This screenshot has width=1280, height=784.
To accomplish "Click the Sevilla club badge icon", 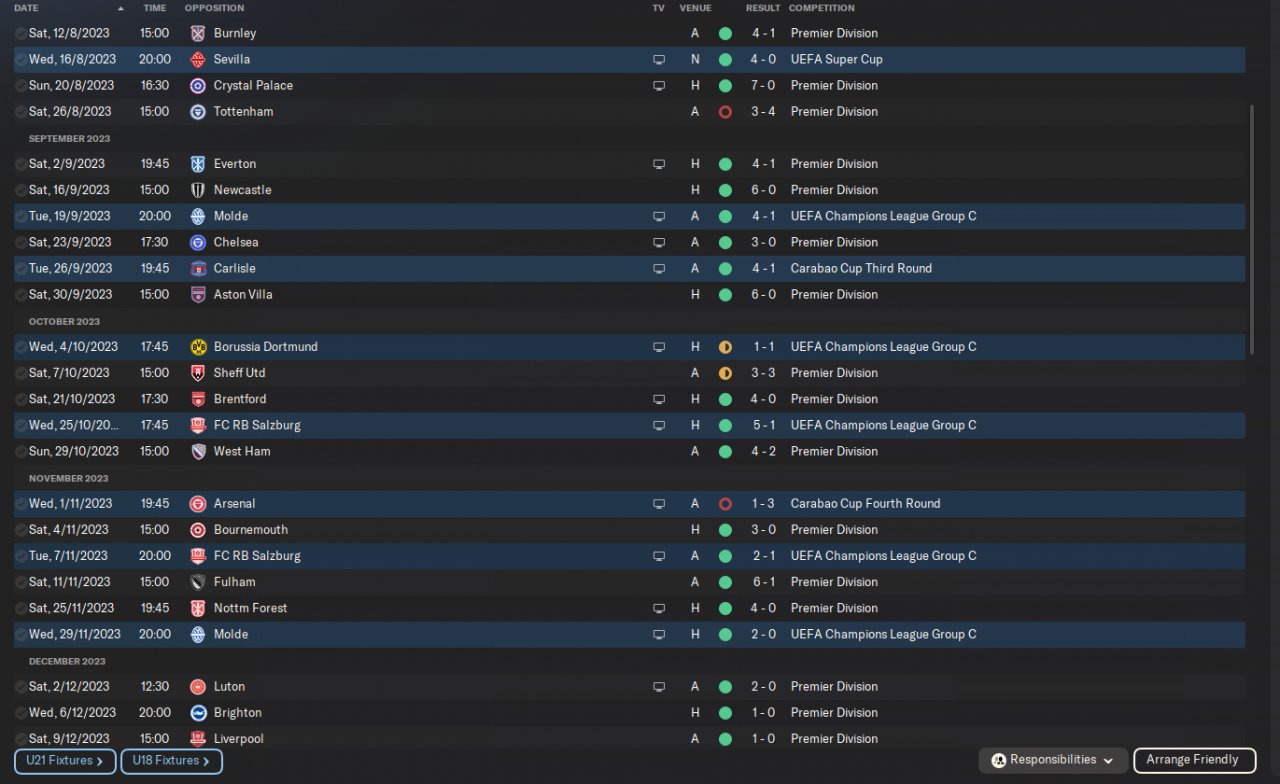I will click(198, 59).
